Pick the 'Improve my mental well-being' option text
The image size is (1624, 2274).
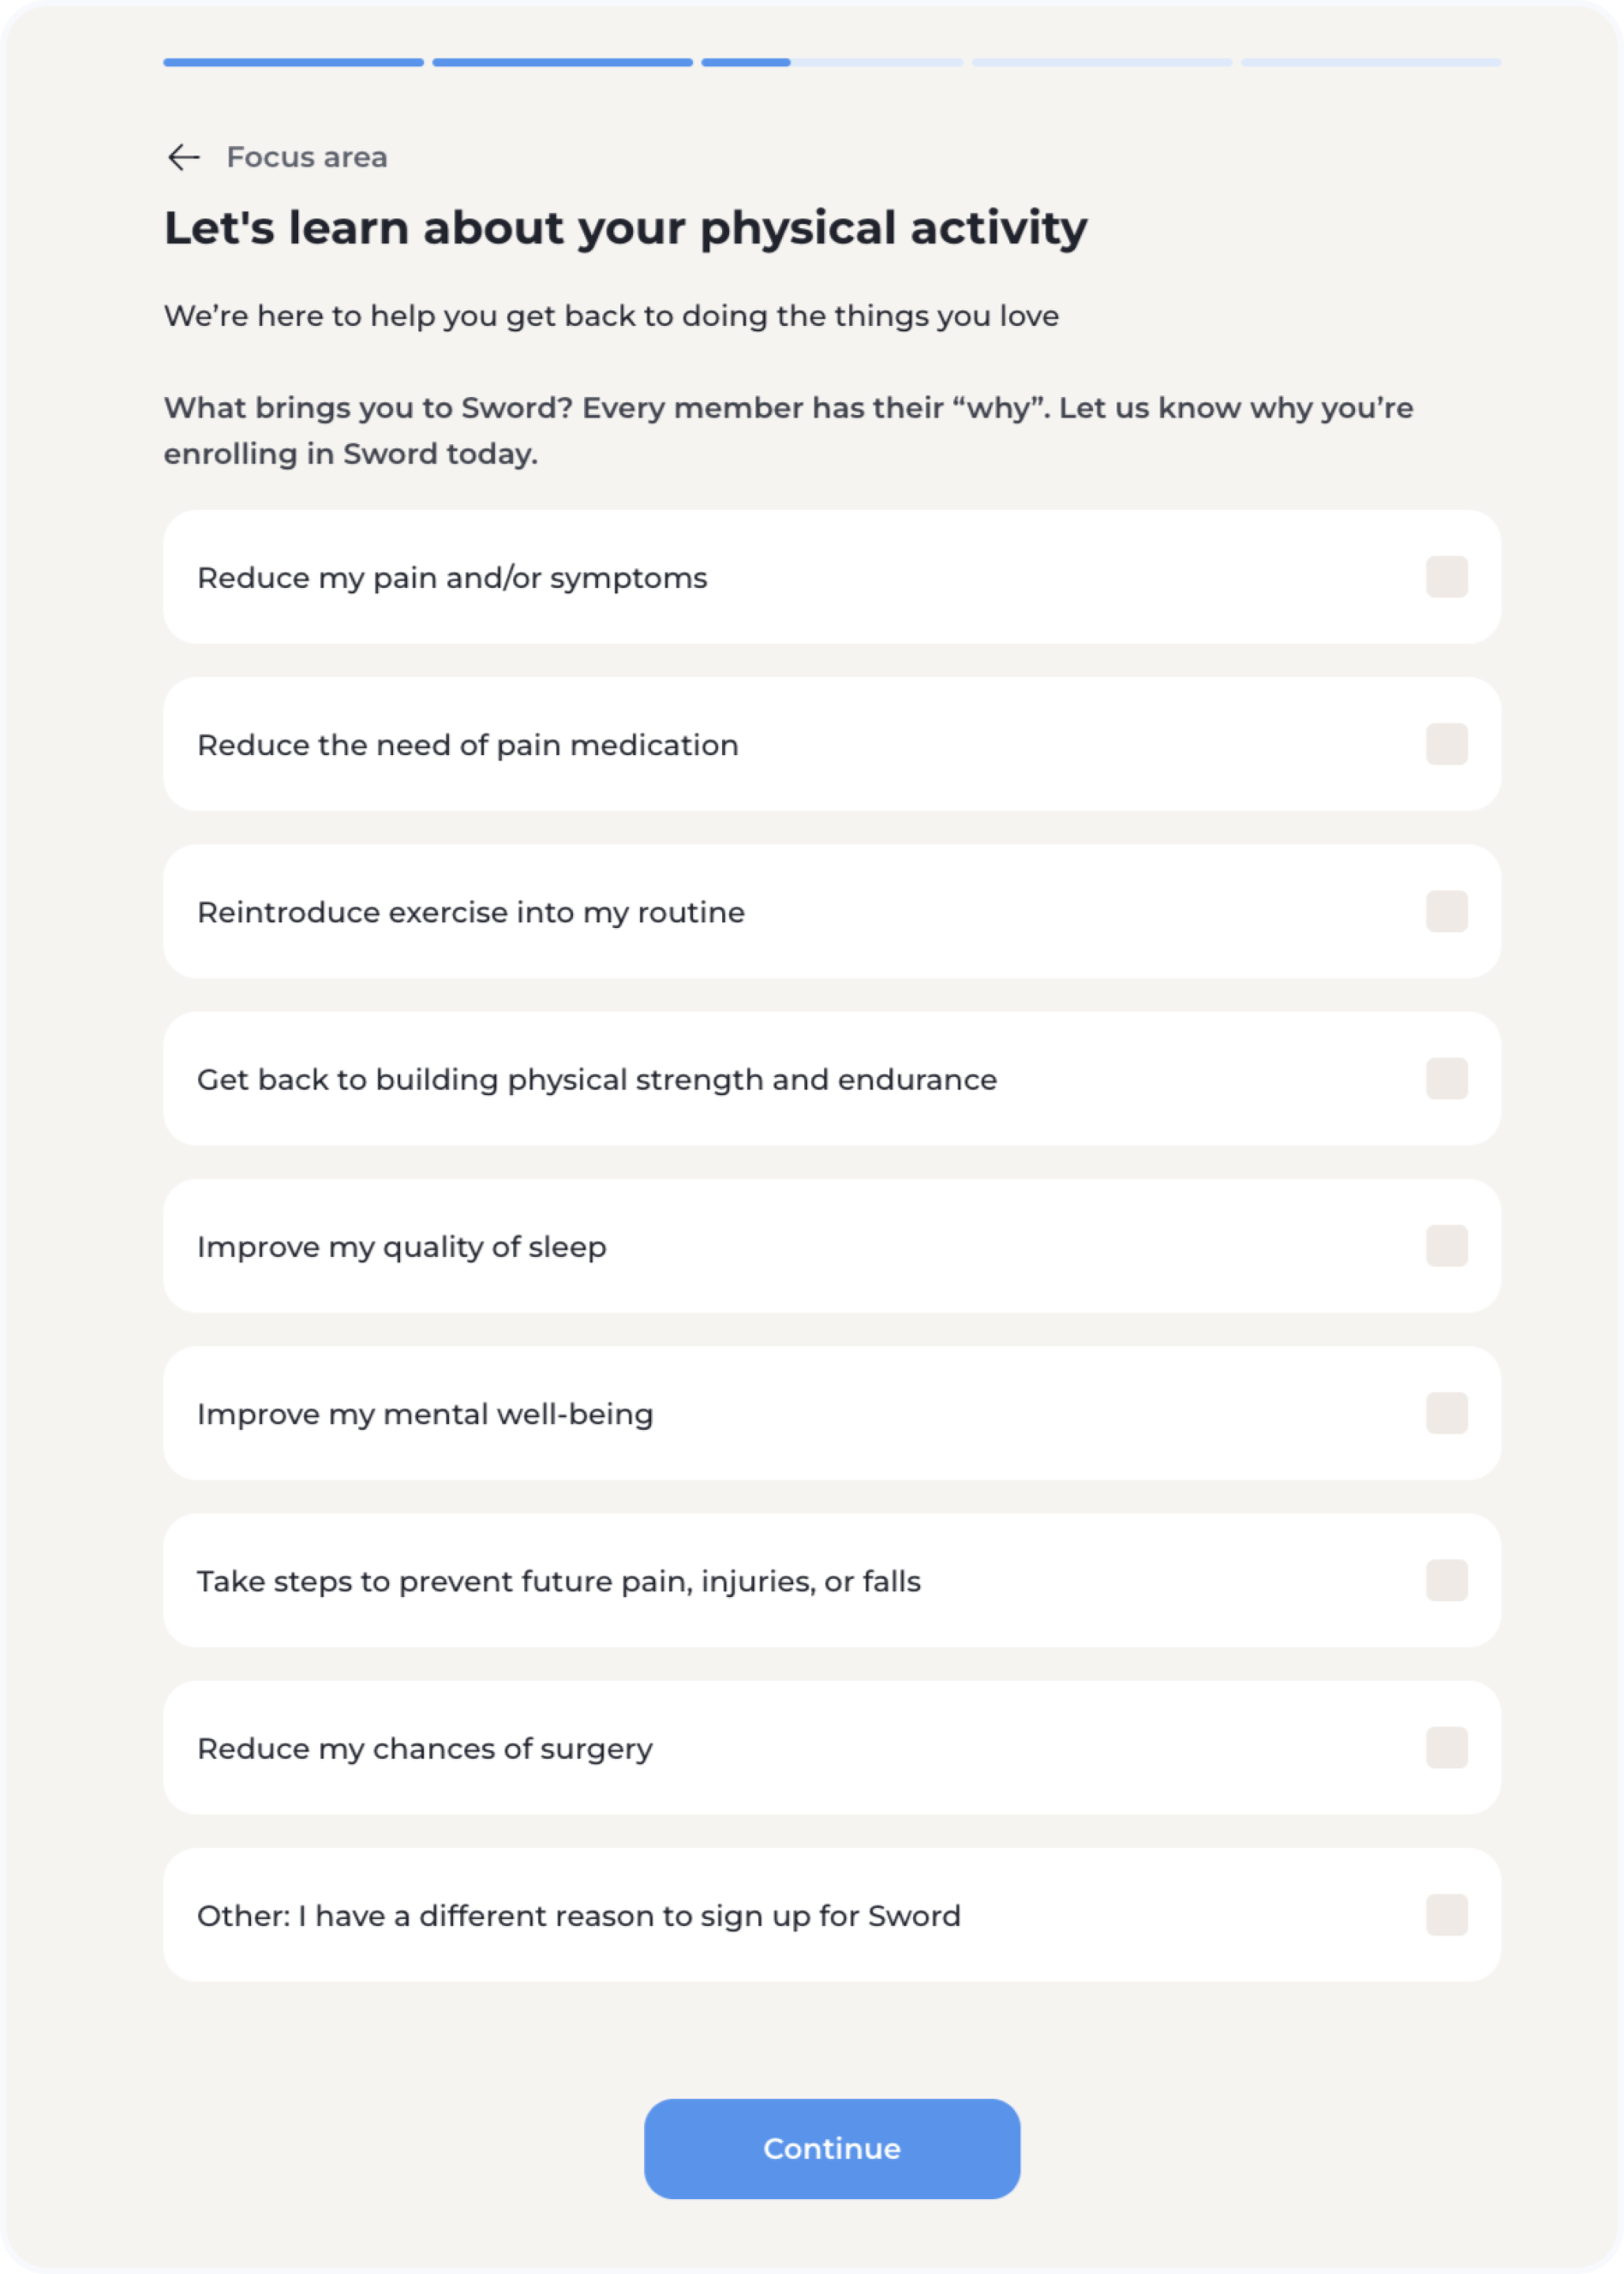pyautogui.click(x=425, y=1414)
